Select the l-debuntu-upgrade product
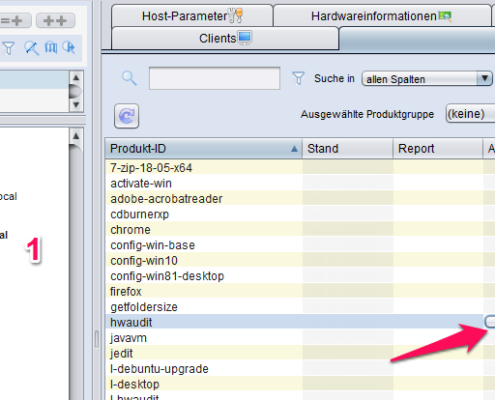 (x=300, y=369)
